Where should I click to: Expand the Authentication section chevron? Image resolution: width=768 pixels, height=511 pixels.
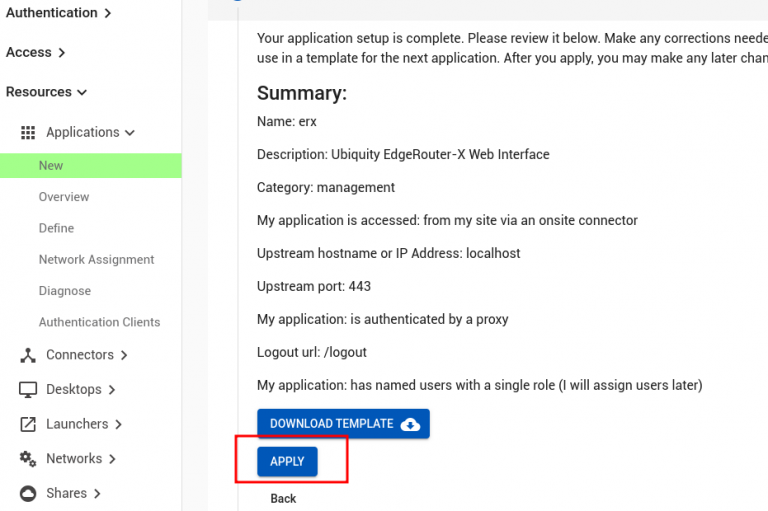(x=107, y=13)
